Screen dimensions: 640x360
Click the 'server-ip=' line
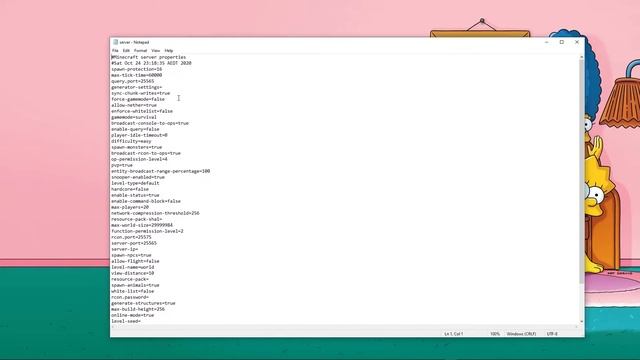(x=124, y=249)
